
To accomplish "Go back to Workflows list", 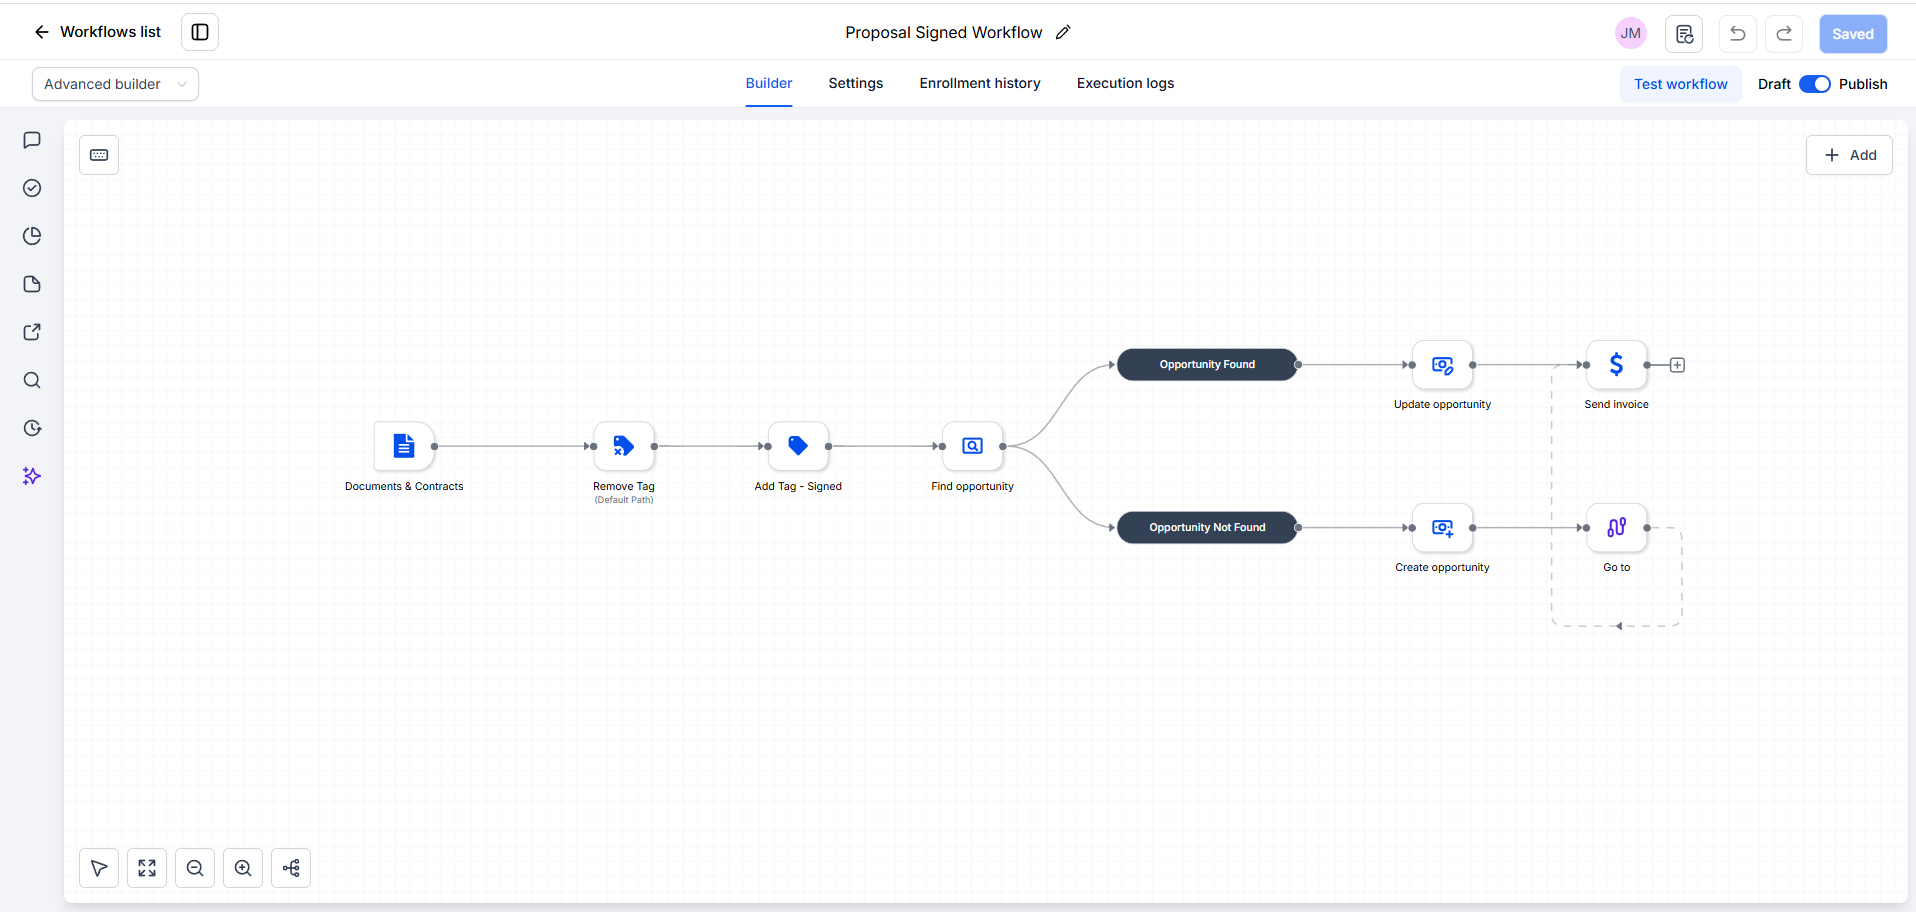I will pos(97,32).
